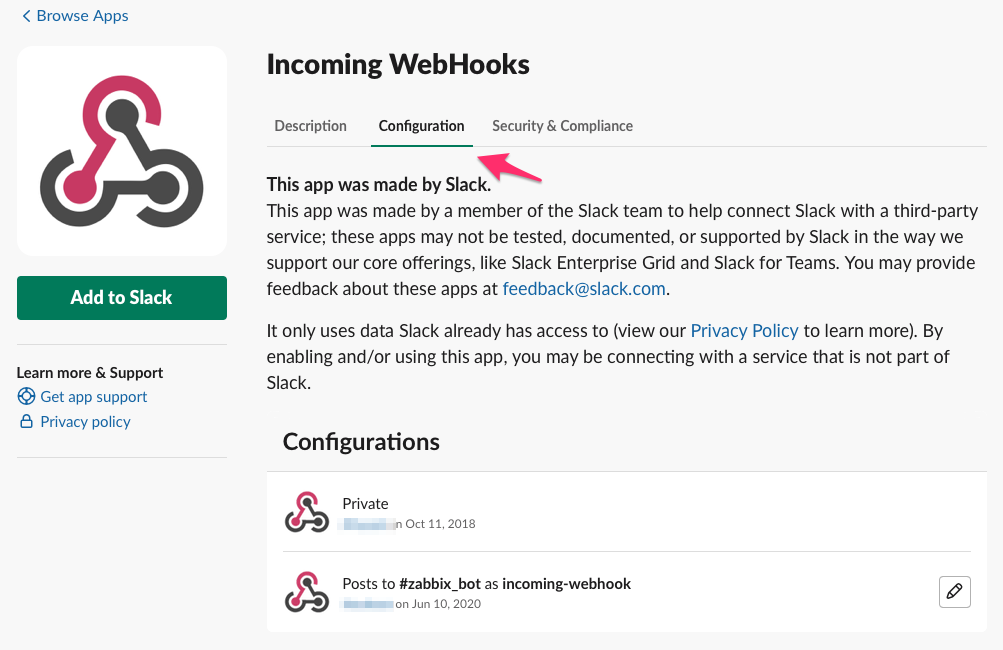Screen dimensions: 1003x650
Task: Click the lifebuoy icon beside Get app support
Action: pos(26,397)
